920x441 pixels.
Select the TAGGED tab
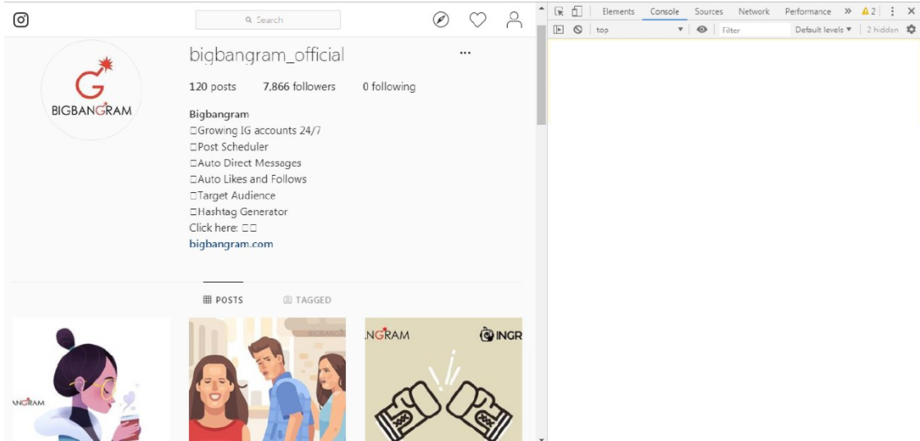pos(307,300)
